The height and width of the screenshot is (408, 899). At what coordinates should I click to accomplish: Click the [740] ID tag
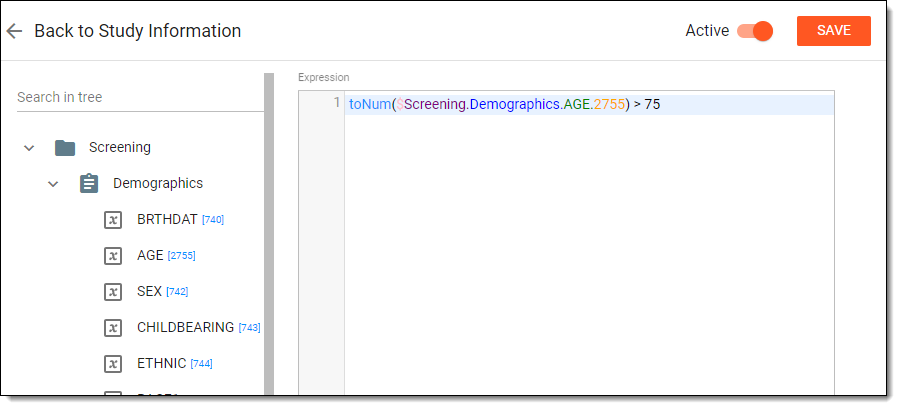(213, 220)
